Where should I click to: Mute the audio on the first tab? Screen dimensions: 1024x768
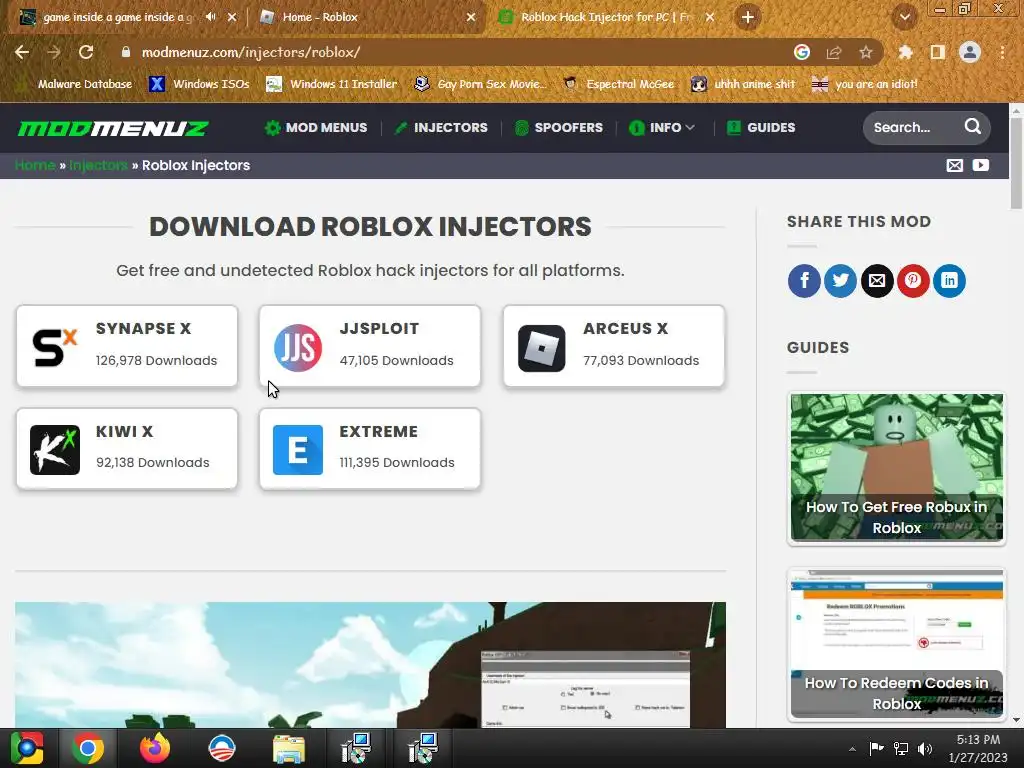coord(210,17)
